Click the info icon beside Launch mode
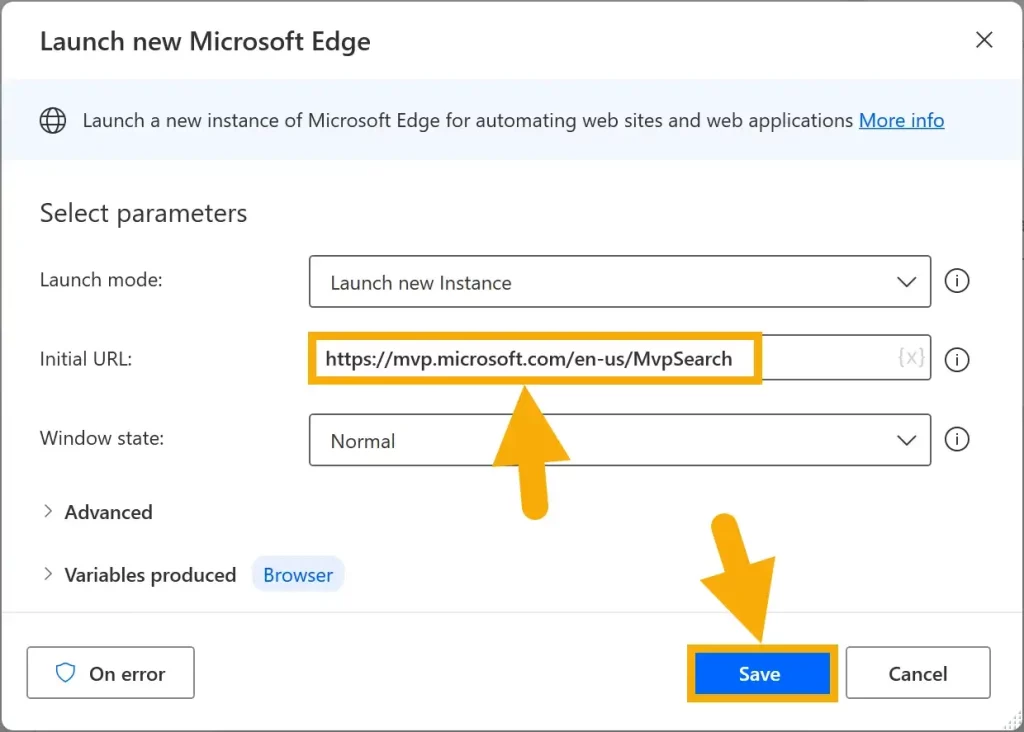This screenshot has width=1024, height=732. click(x=957, y=281)
